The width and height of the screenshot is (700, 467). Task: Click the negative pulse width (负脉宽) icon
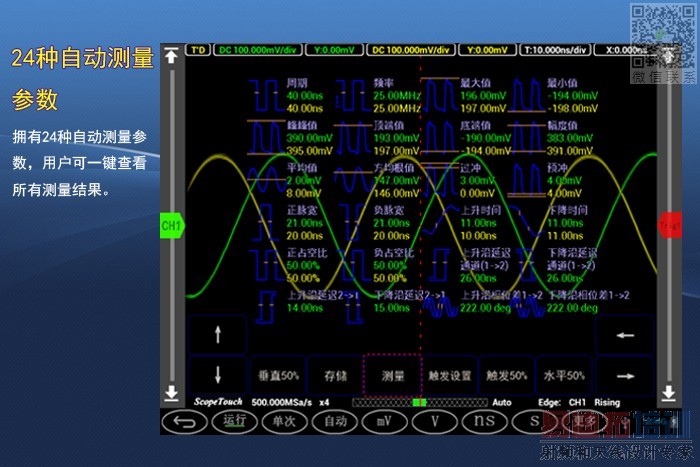tap(353, 222)
